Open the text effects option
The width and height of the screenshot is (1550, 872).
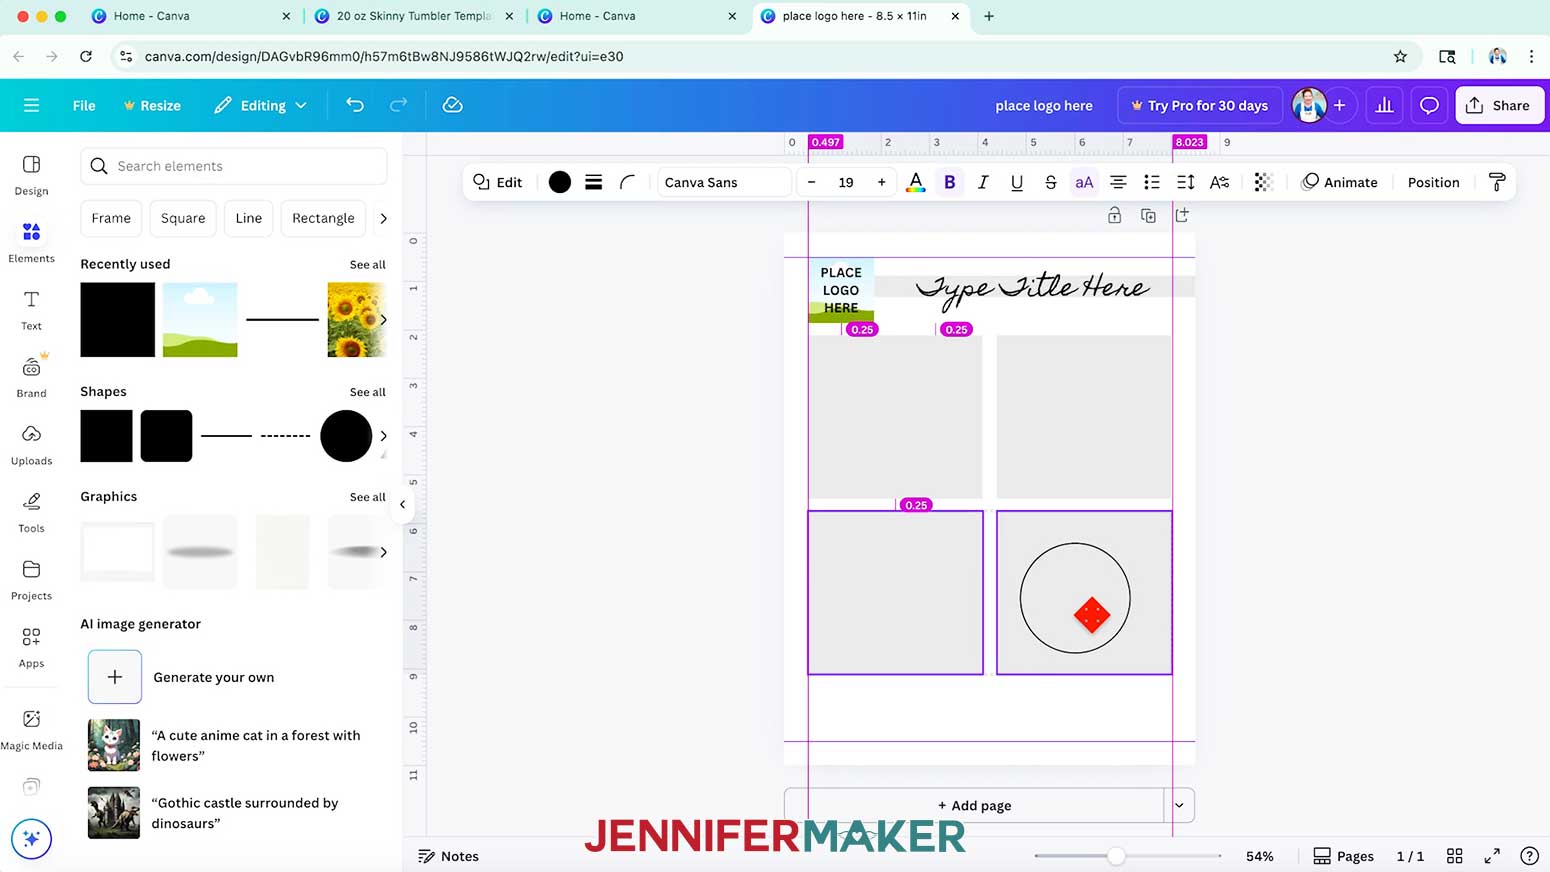pyautogui.click(x=1219, y=182)
